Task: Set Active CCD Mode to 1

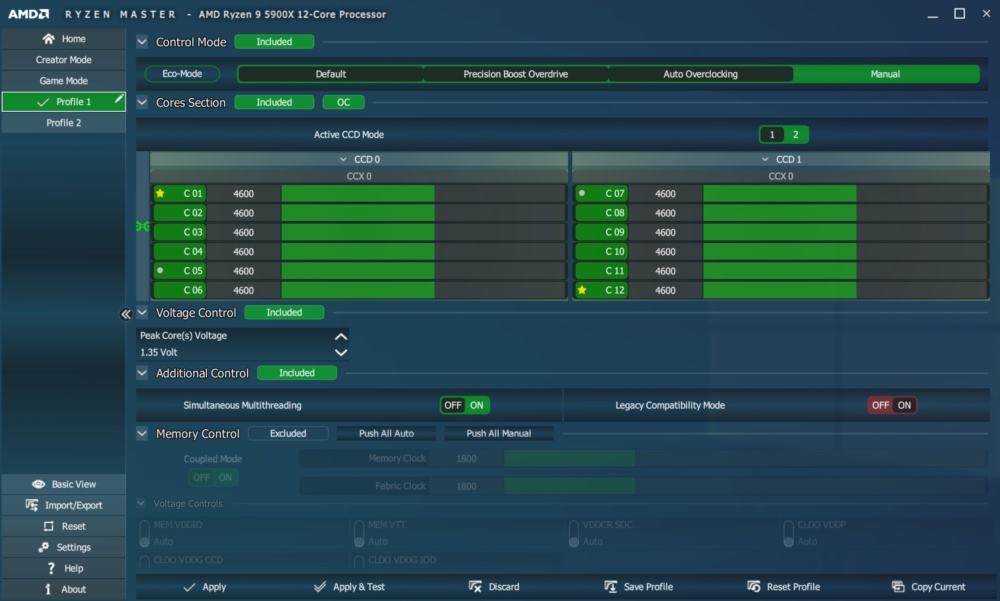Action: coord(772,135)
